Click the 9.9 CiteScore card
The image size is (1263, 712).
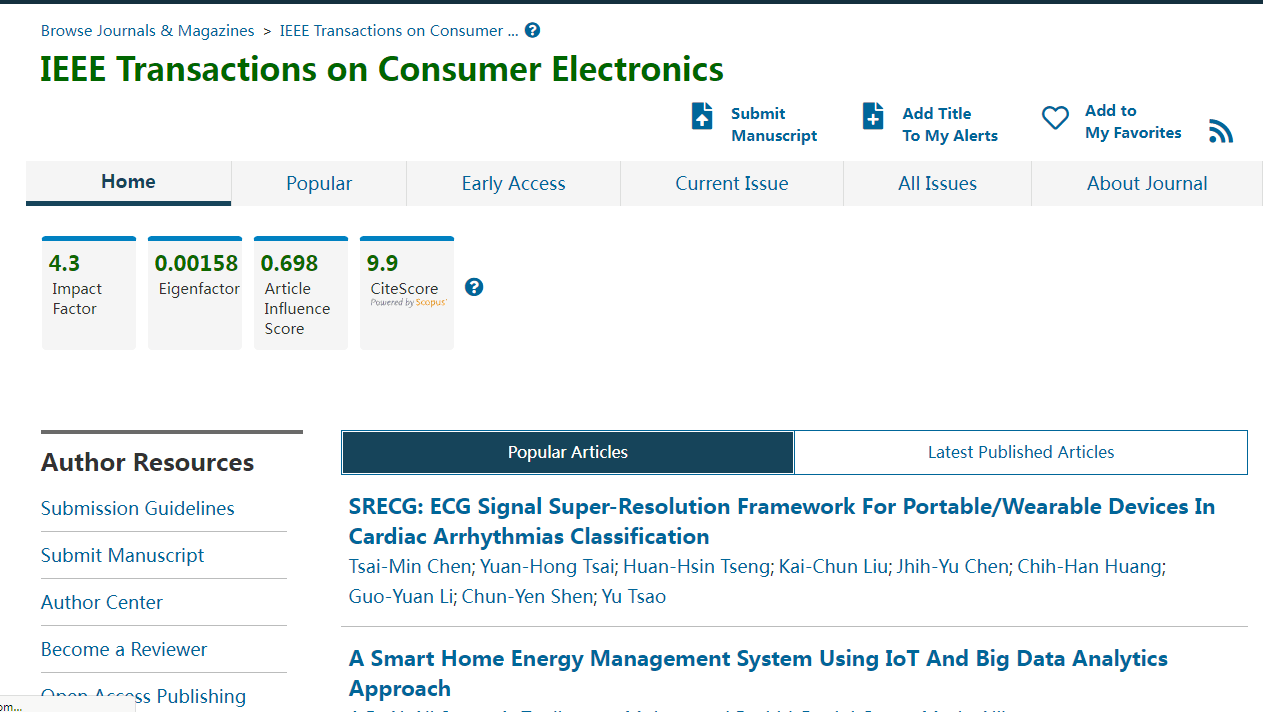pyautogui.click(x=407, y=293)
